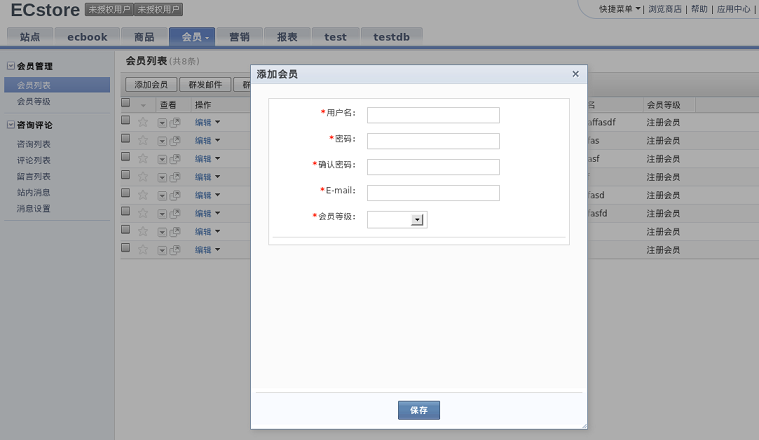Viewport: 759px width, 440px height.
Task: Click the expand-detail icon in the second row
Action: [163, 141]
